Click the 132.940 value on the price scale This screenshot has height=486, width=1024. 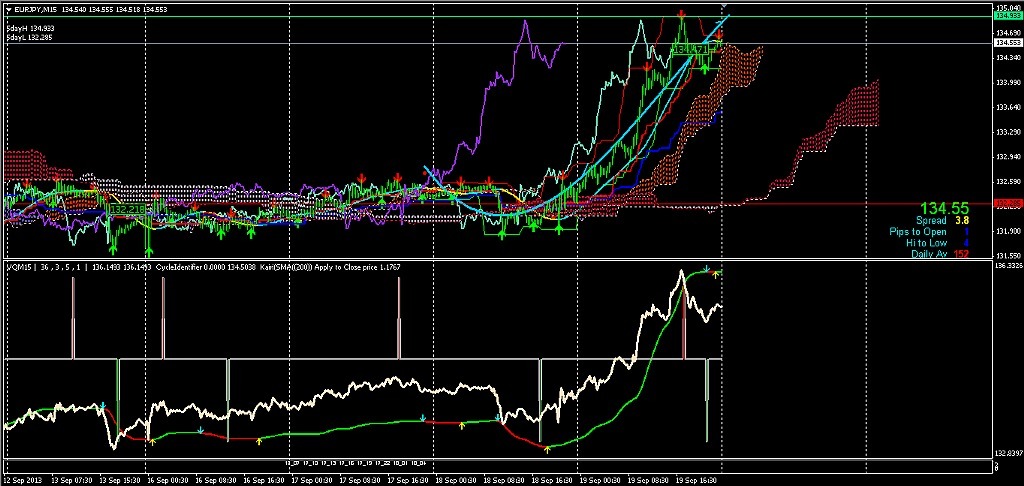[x=1009, y=157]
